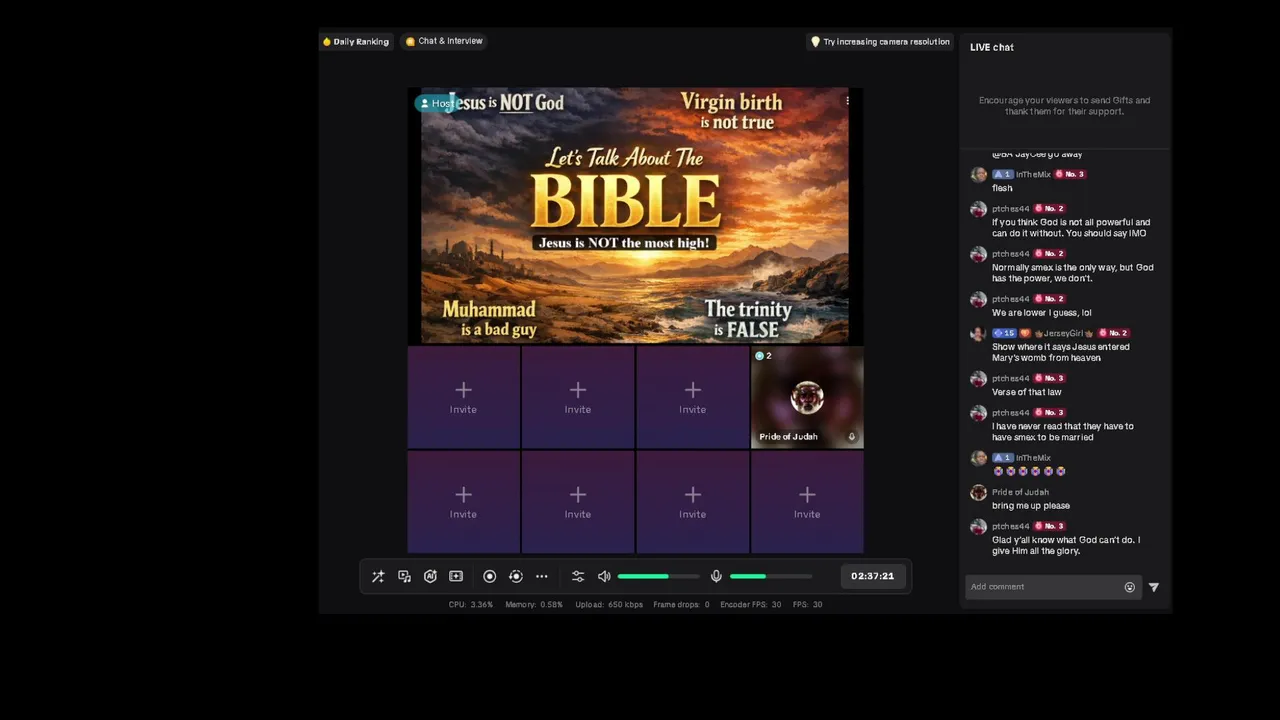Click the JerseyGirl username in chat
The height and width of the screenshot is (720, 1280).
[x=1064, y=333]
